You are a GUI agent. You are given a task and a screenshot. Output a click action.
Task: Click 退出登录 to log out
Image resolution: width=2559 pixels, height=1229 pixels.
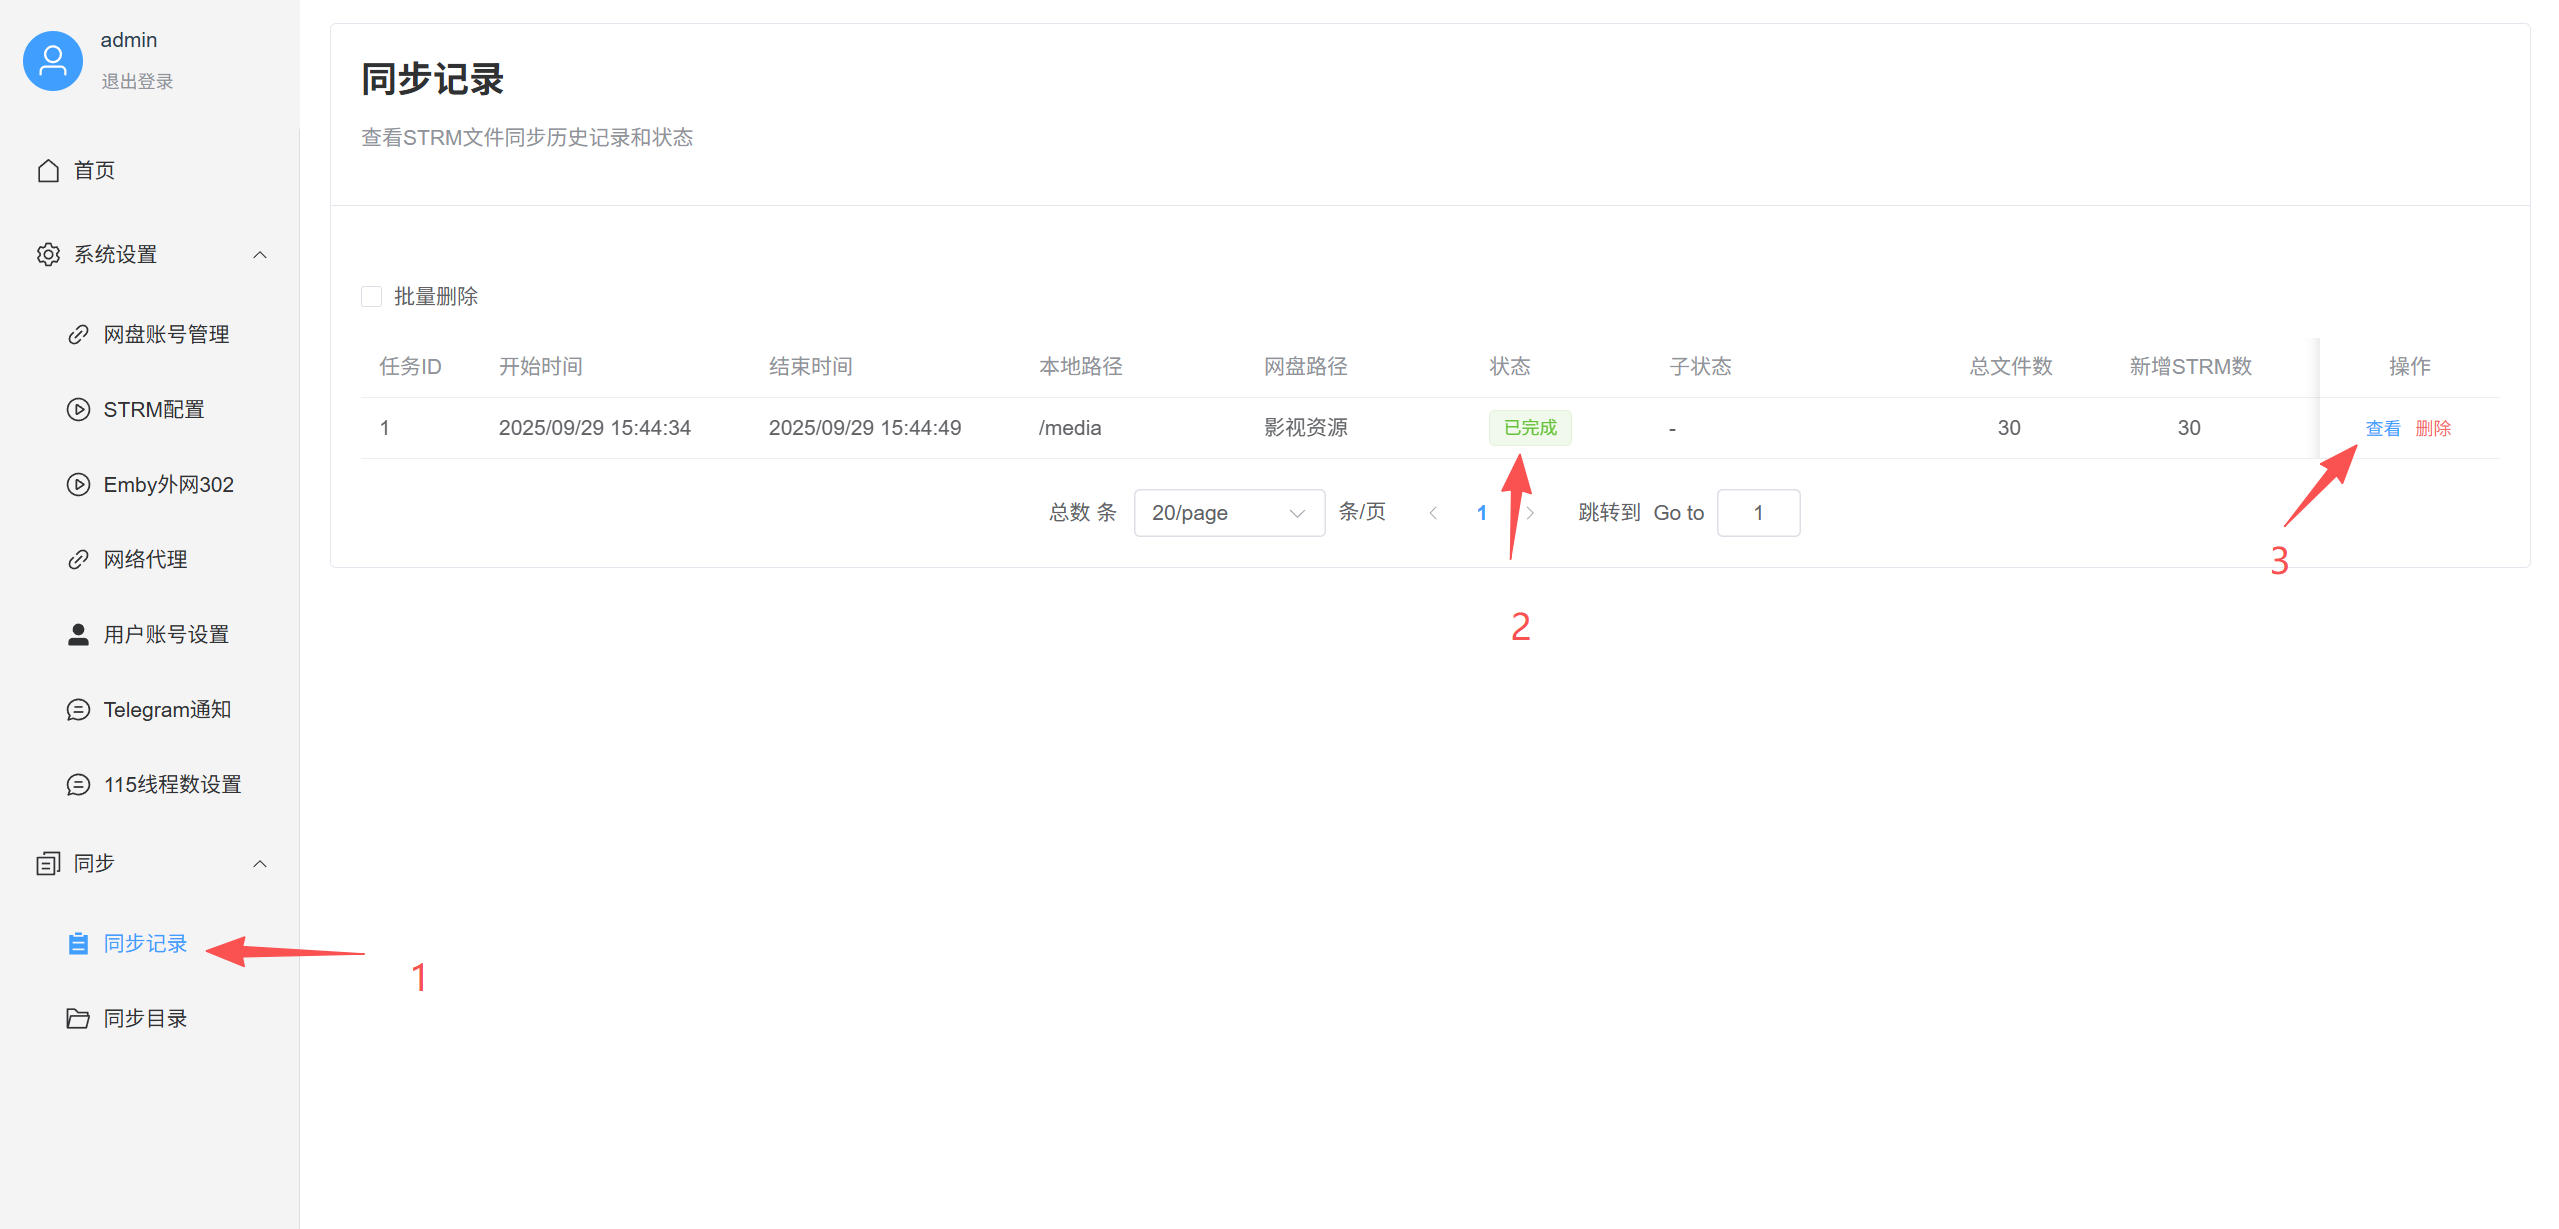click(x=137, y=82)
